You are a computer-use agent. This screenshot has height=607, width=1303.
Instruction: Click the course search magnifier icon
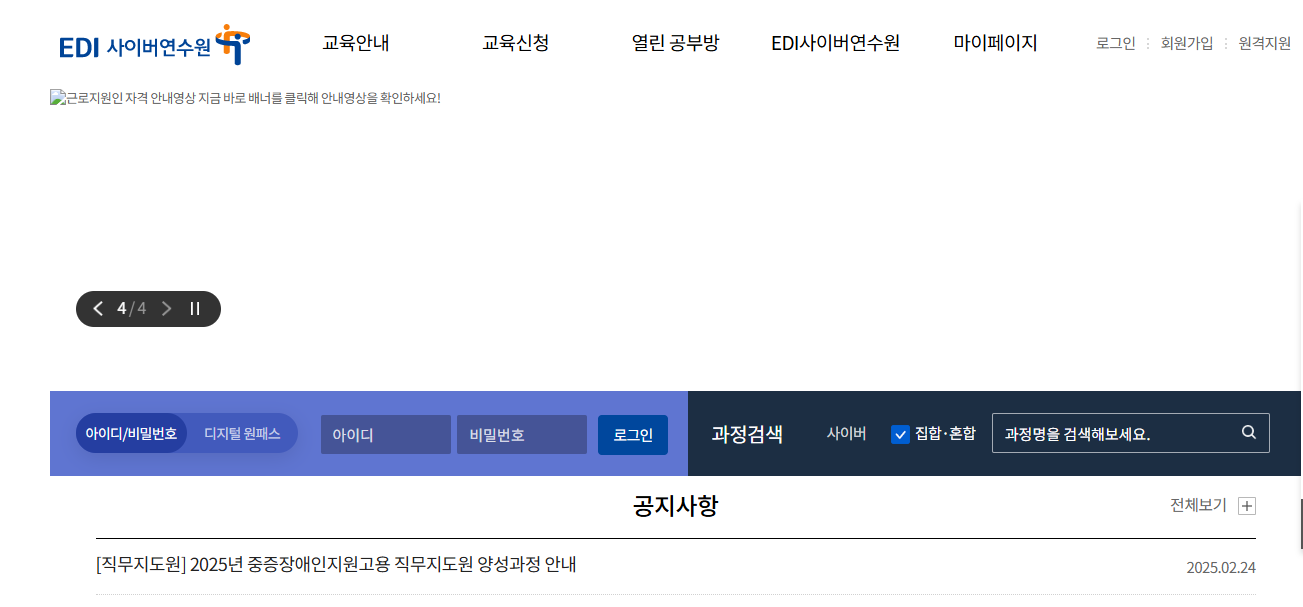pos(1248,432)
